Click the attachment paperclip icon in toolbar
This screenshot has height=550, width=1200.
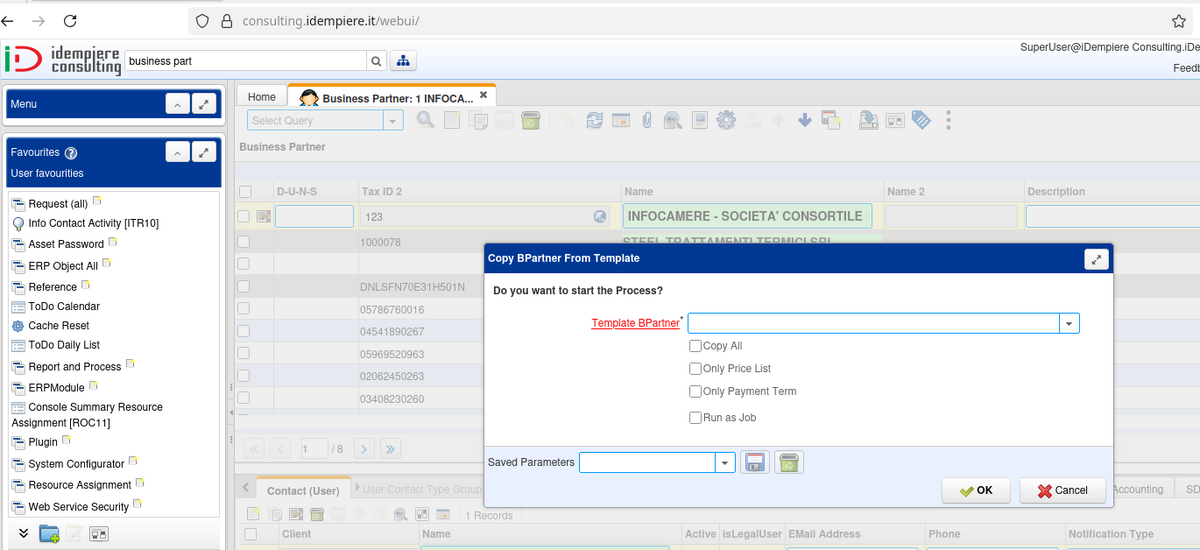click(x=647, y=120)
